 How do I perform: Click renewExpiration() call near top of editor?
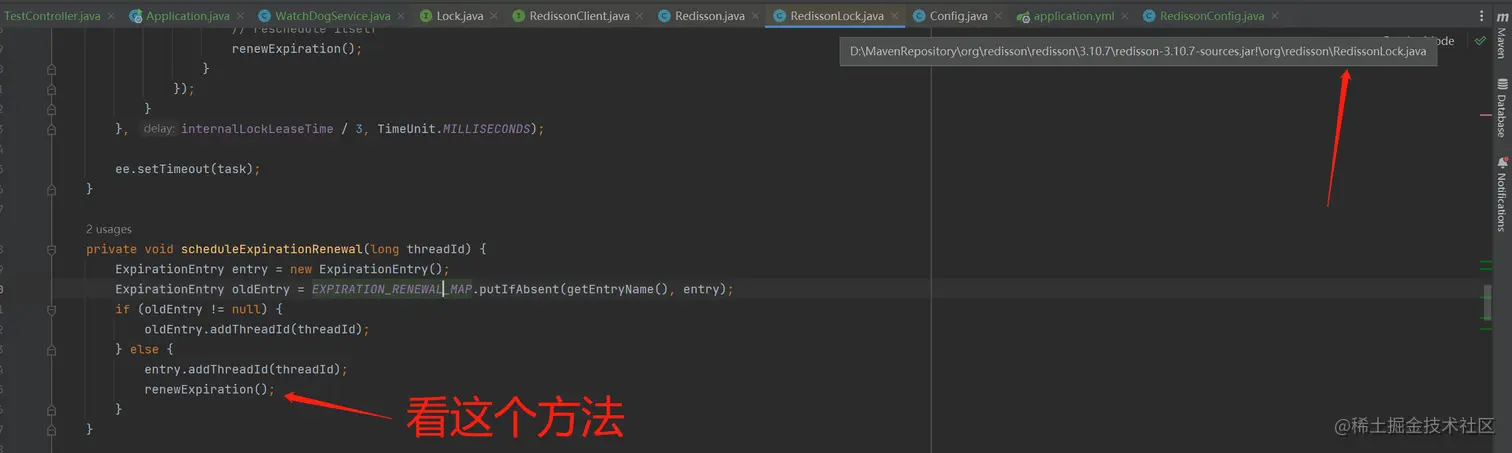(297, 49)
